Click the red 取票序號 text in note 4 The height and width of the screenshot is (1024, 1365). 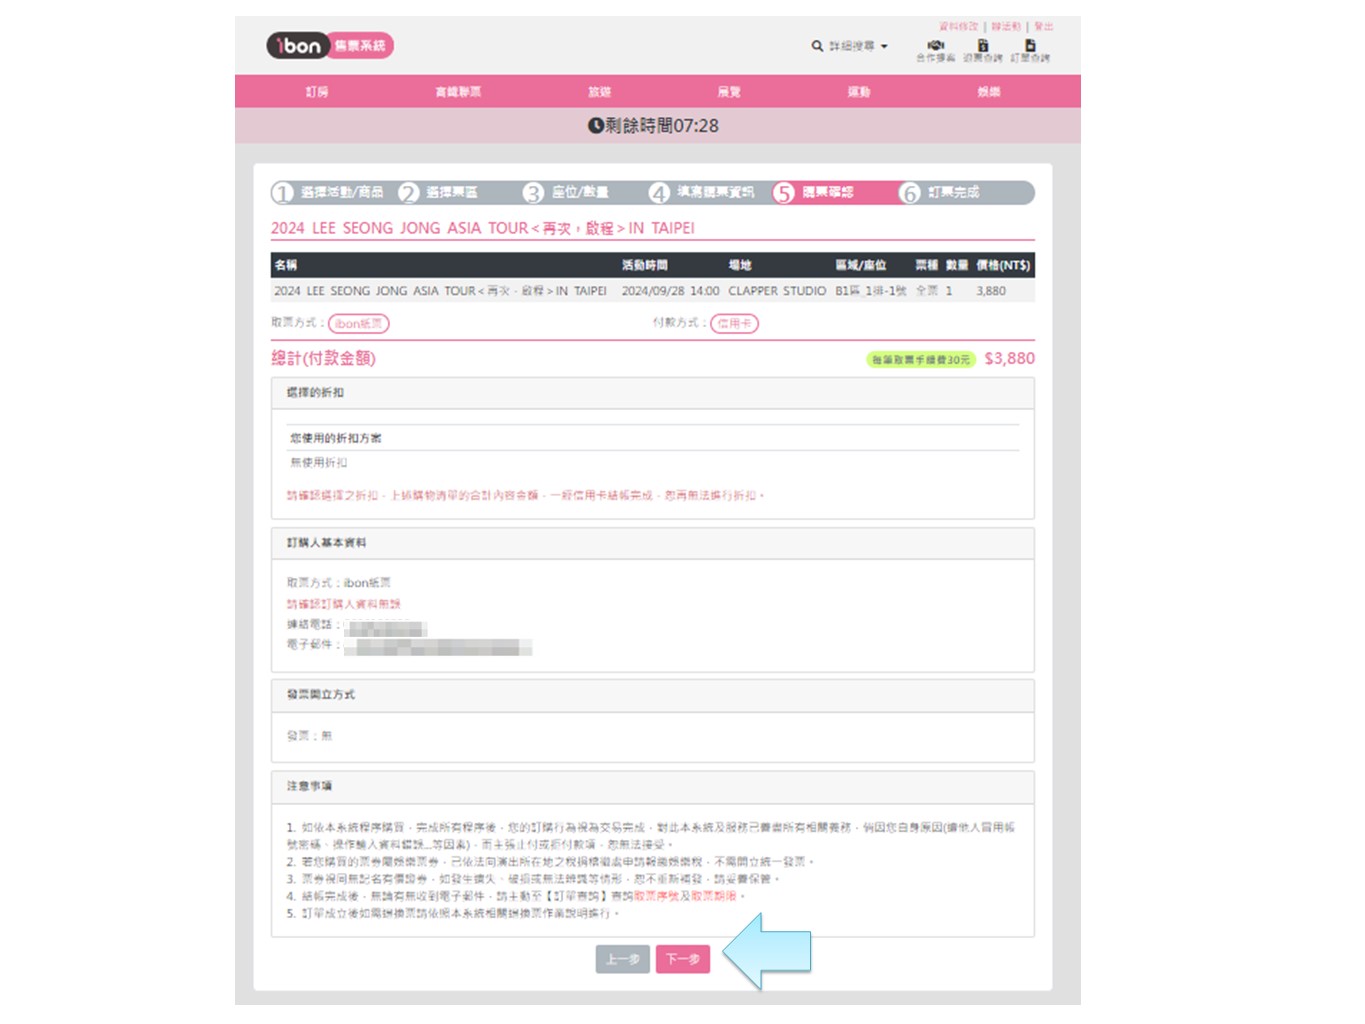654,896
